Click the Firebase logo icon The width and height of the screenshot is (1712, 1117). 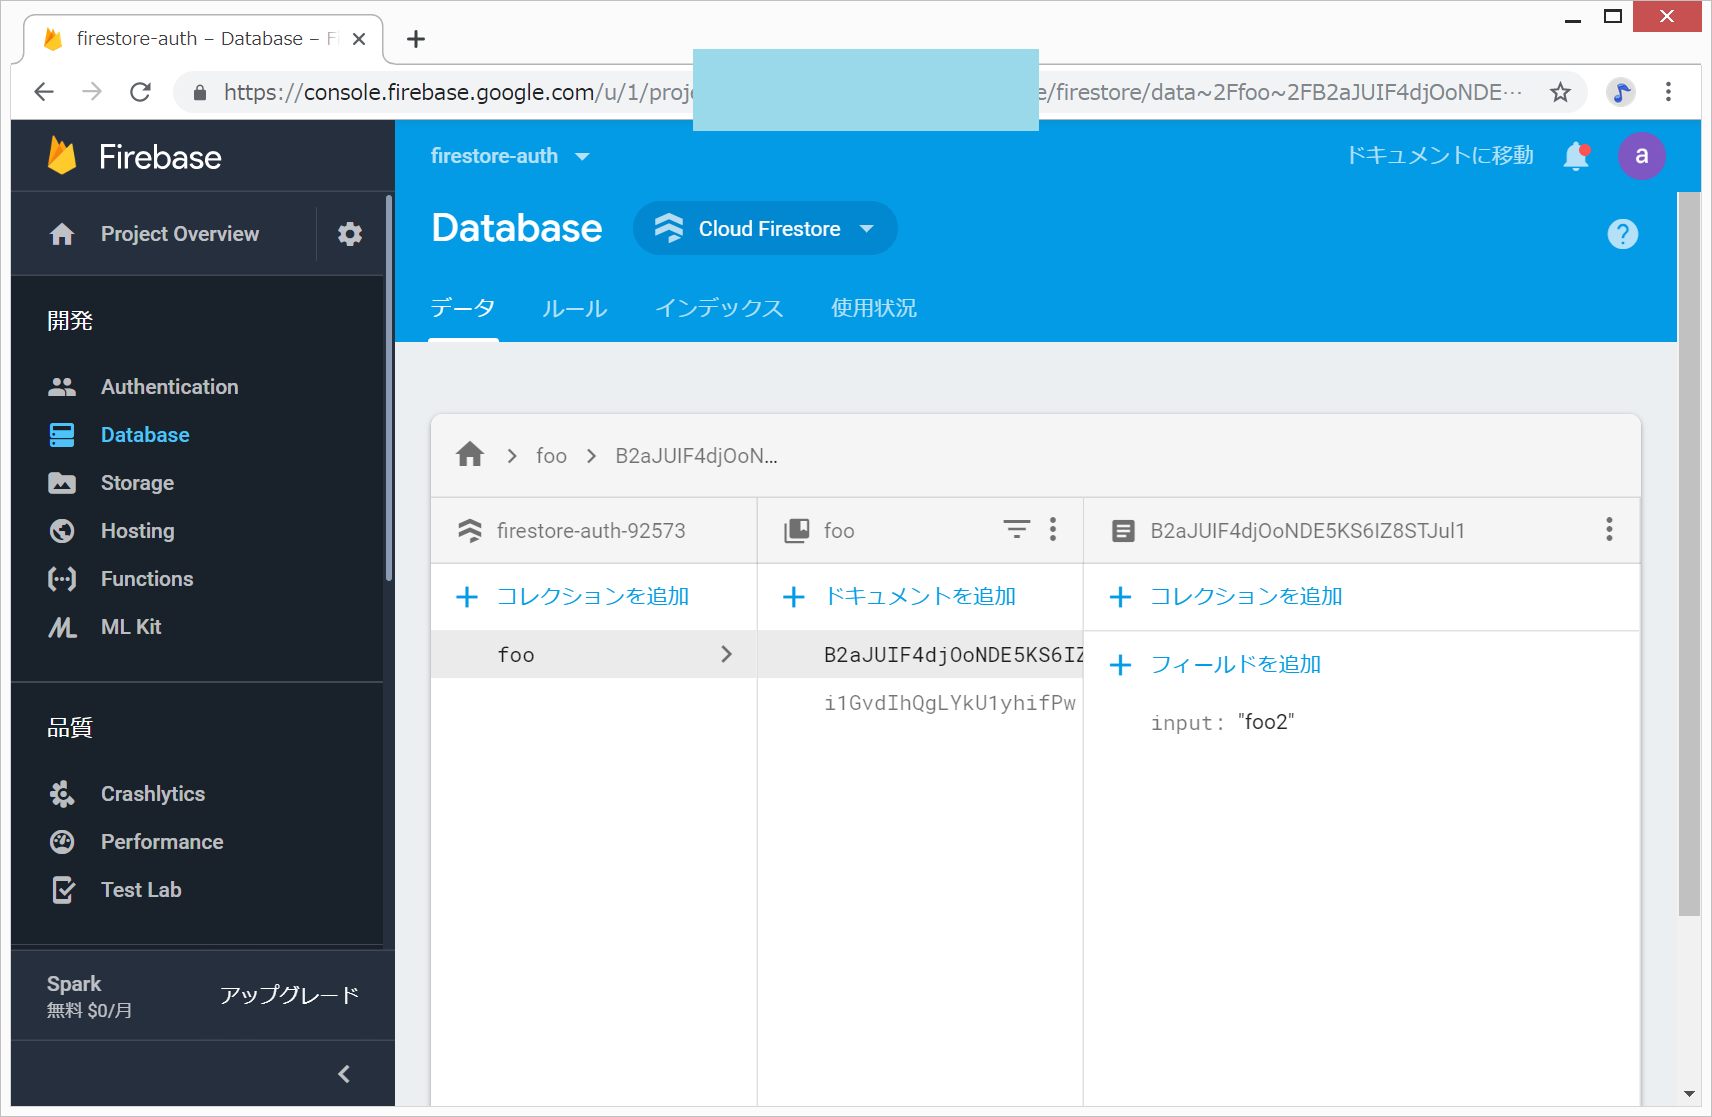[x=62, y=156]
